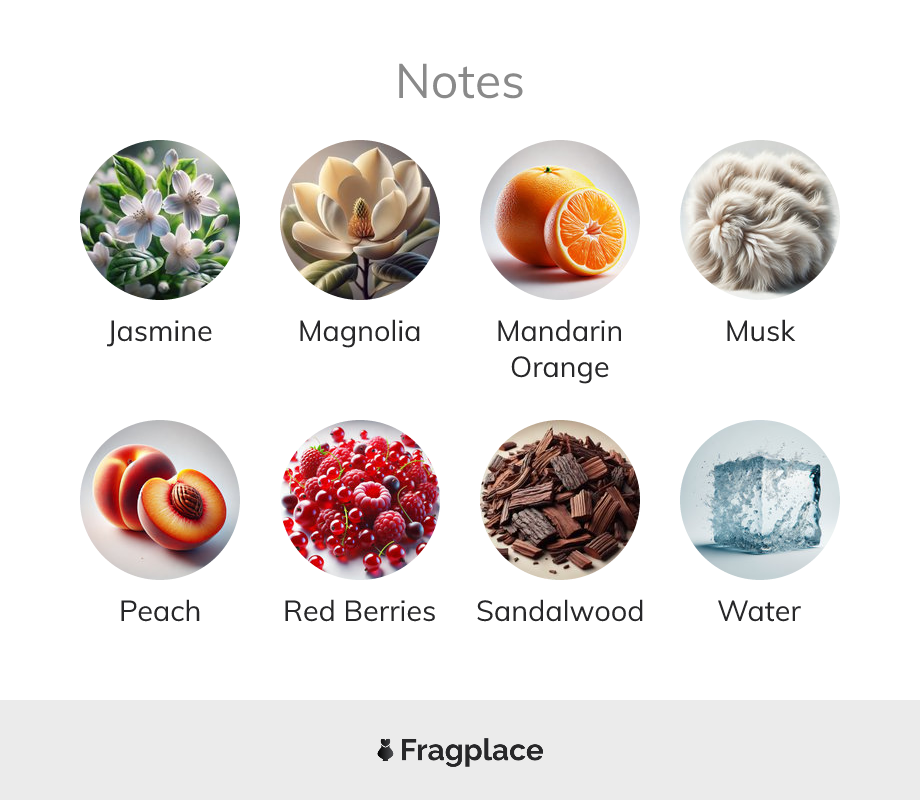The image size is (920, 800).
Task: Click the Red Berries picture
Action: [360, 499]
